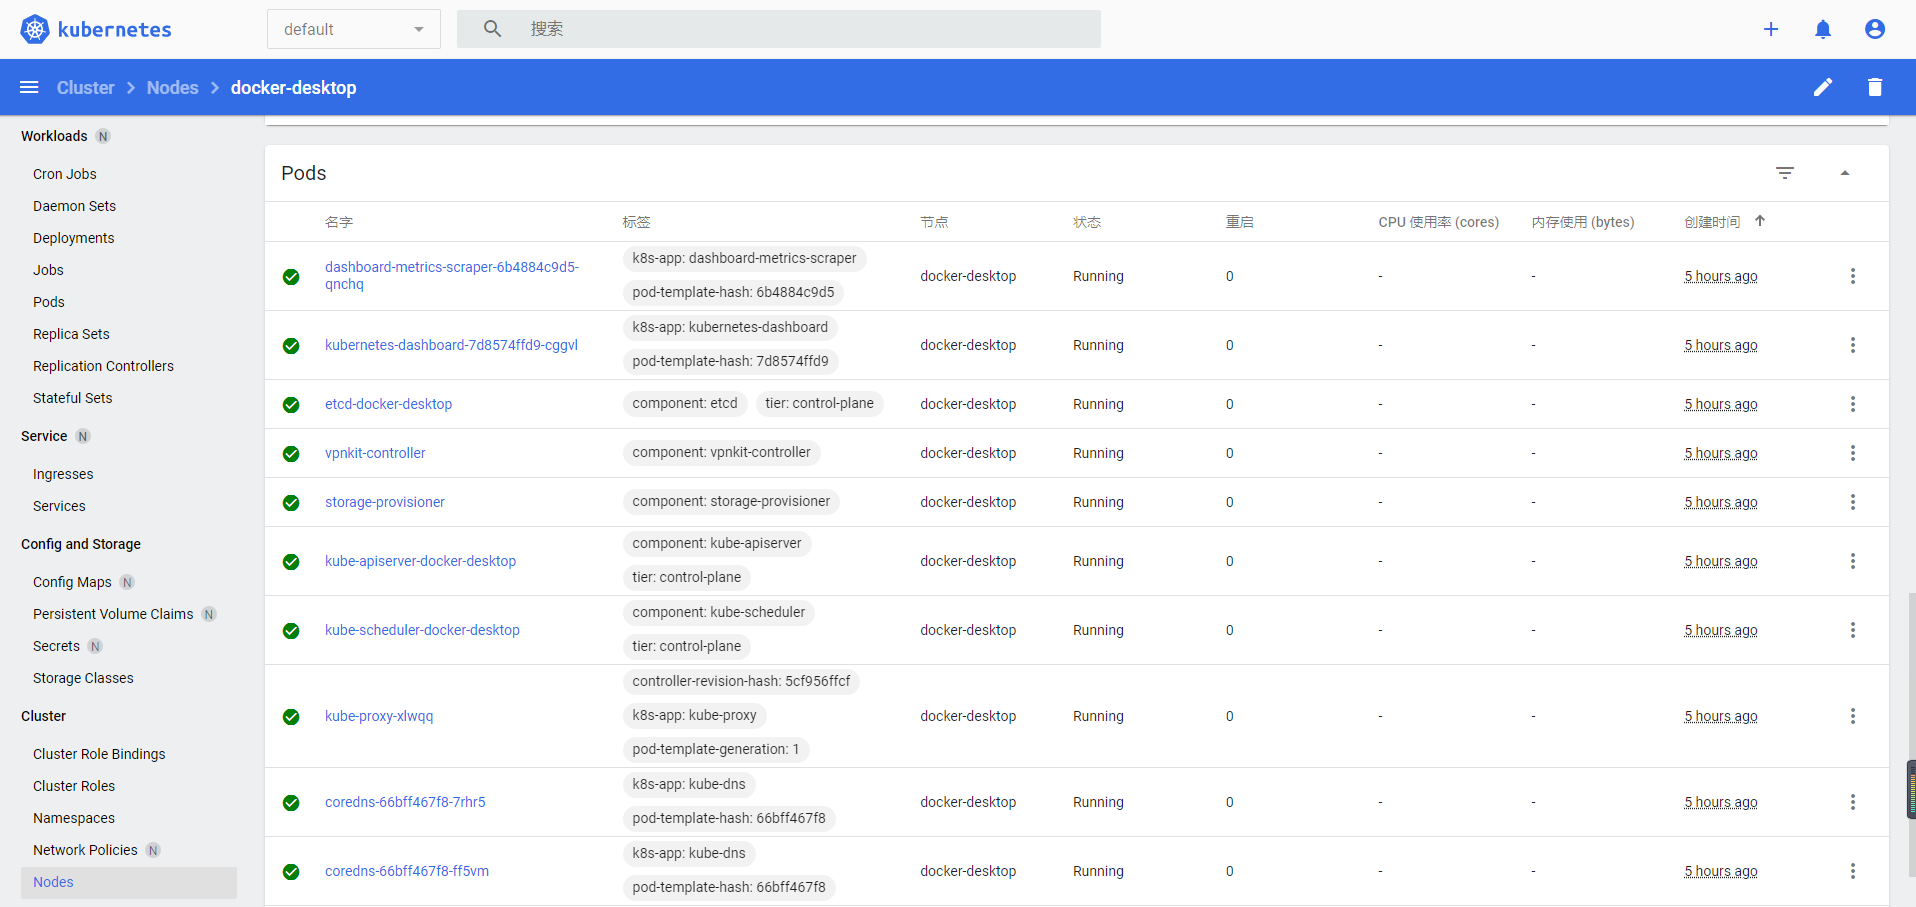Click sort arrow beside 创建时间 column
Viewport: 1916px width, 907px height.
1760,221
